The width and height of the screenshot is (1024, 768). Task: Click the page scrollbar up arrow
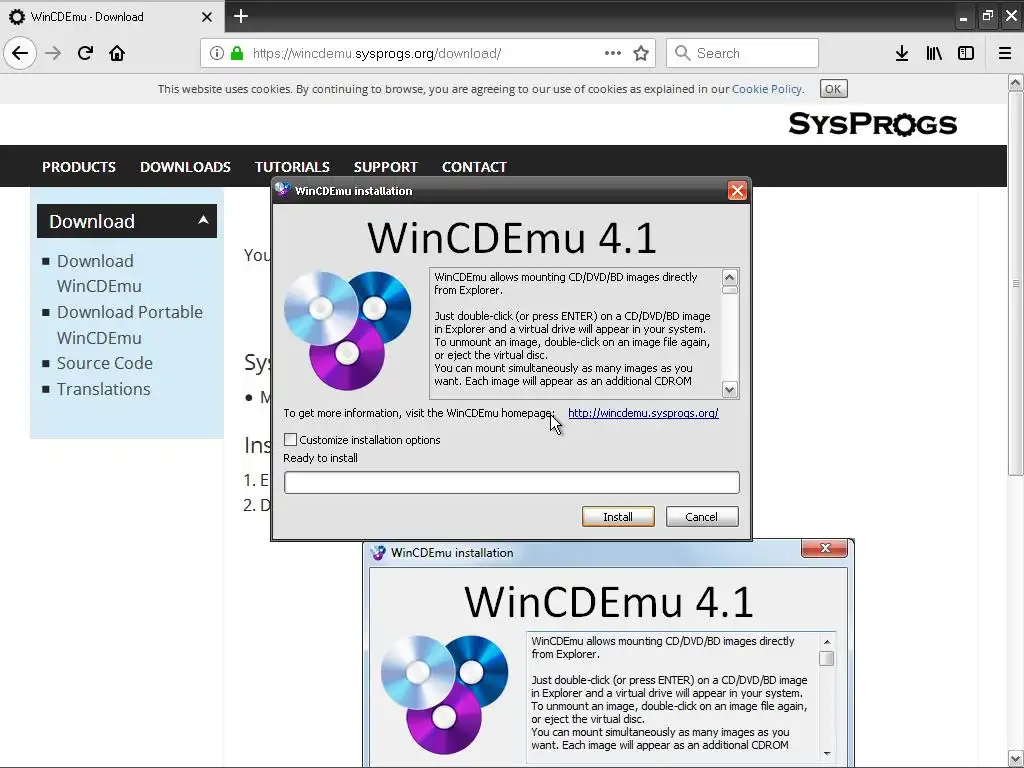pos(1015,82)
